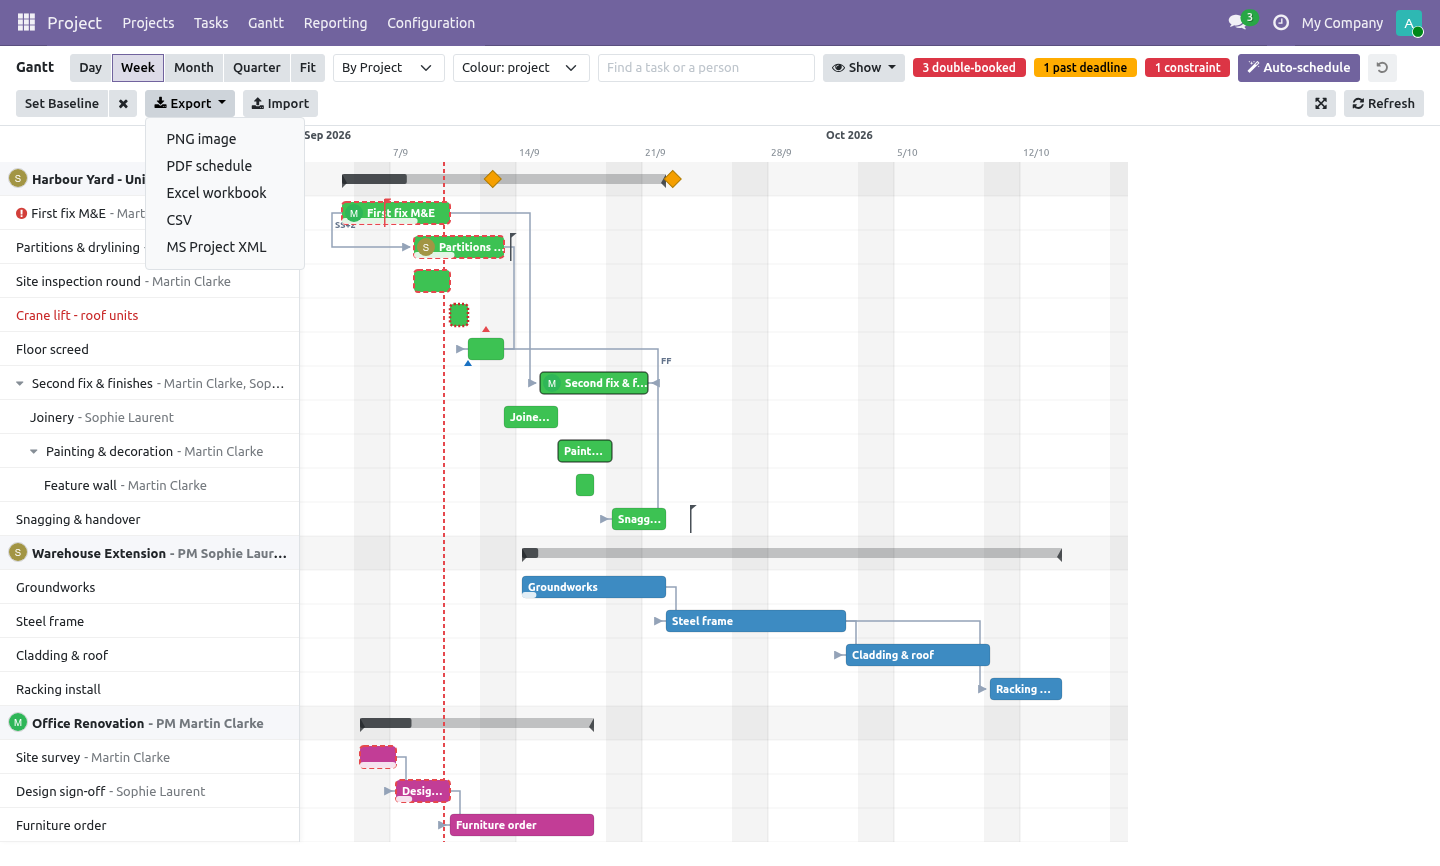
Task: Click the Office Renovation project avatar
Action: (x=18, y=722)
